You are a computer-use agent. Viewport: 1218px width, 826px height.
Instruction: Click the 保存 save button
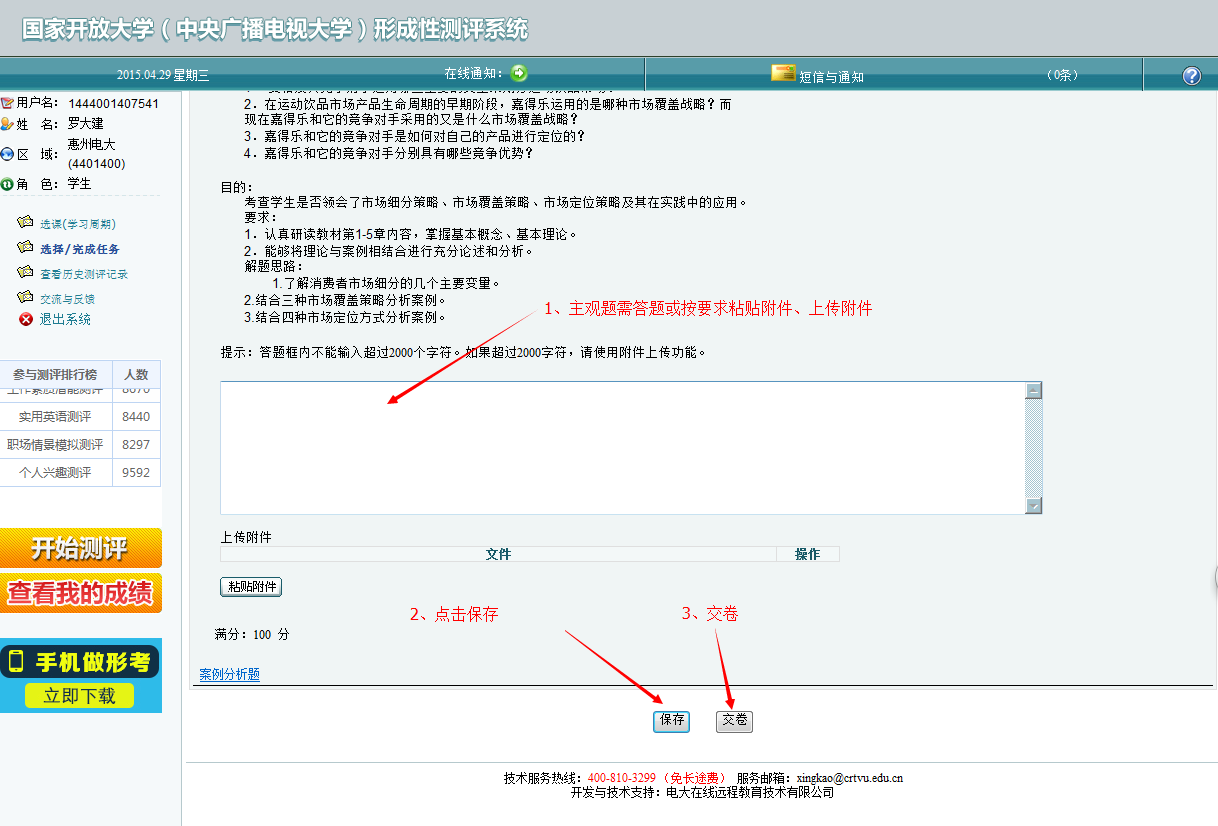click(671, 721)
